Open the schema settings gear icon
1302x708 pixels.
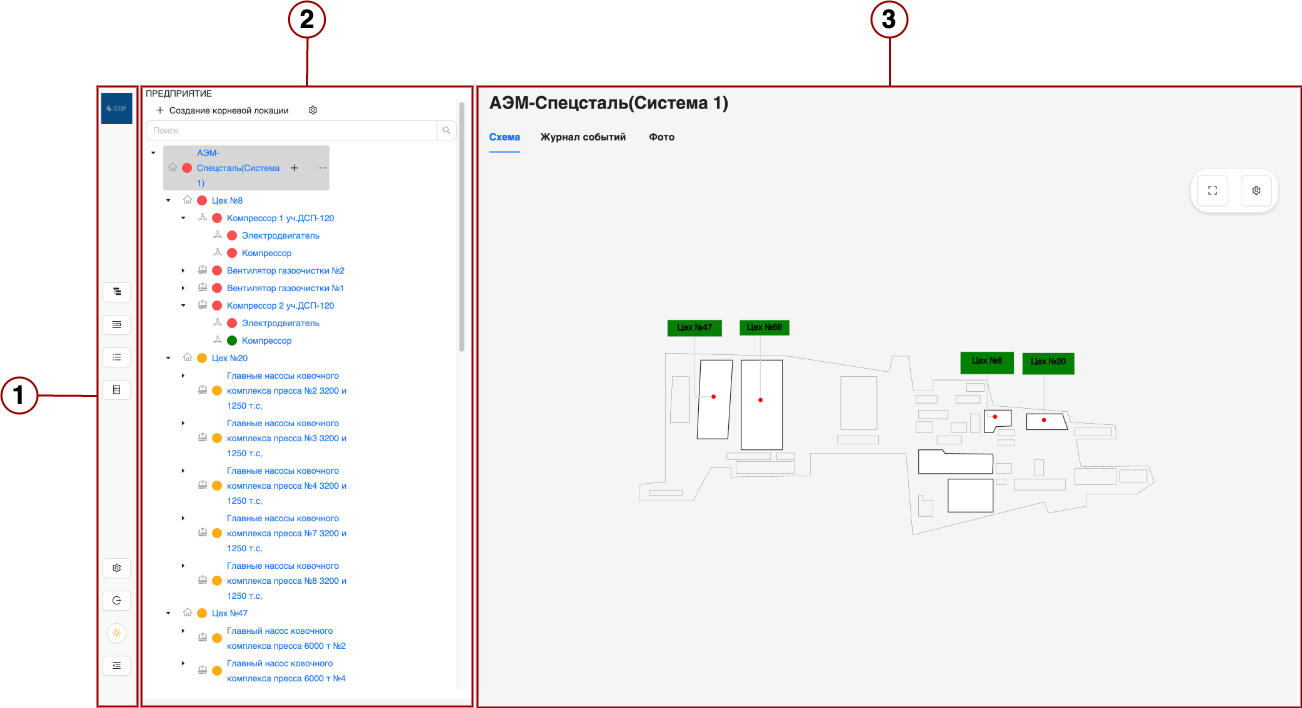click(1256, 189)
